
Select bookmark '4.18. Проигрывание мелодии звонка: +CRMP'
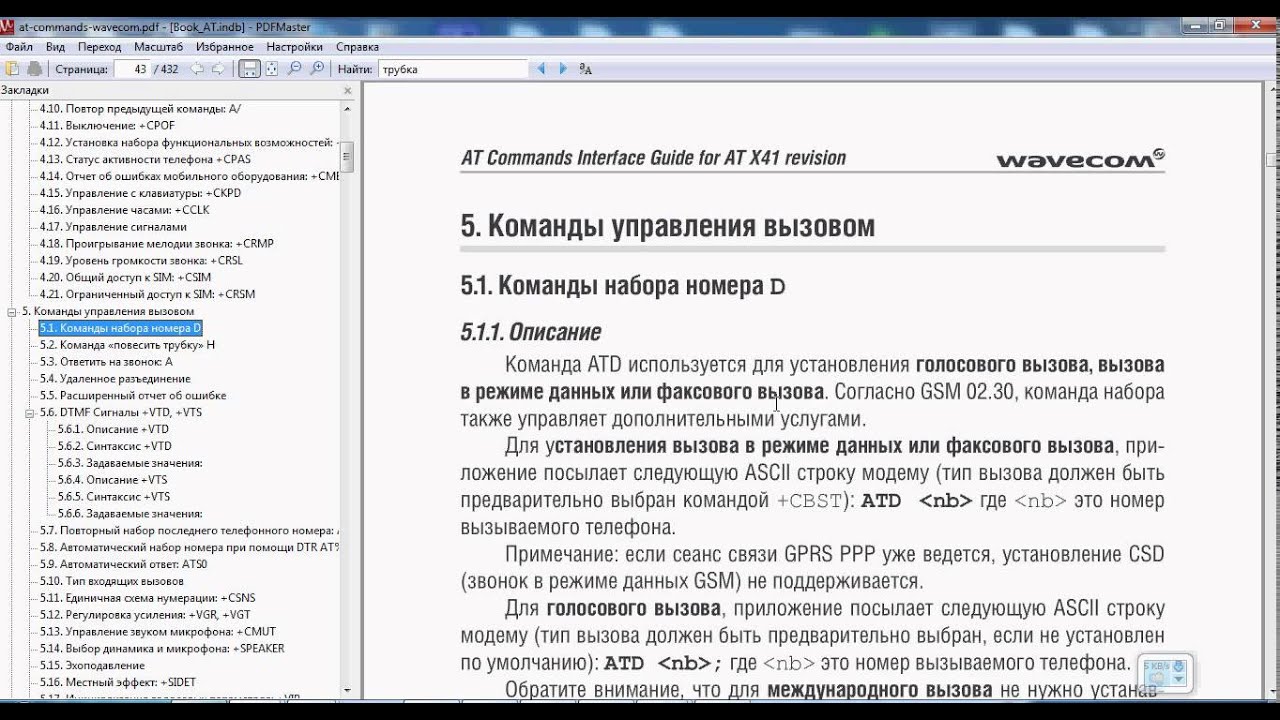(157, 244)
